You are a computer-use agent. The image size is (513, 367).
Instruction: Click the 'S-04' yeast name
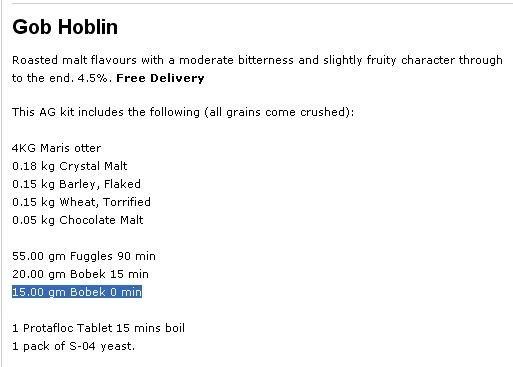[x=82, y=346]
